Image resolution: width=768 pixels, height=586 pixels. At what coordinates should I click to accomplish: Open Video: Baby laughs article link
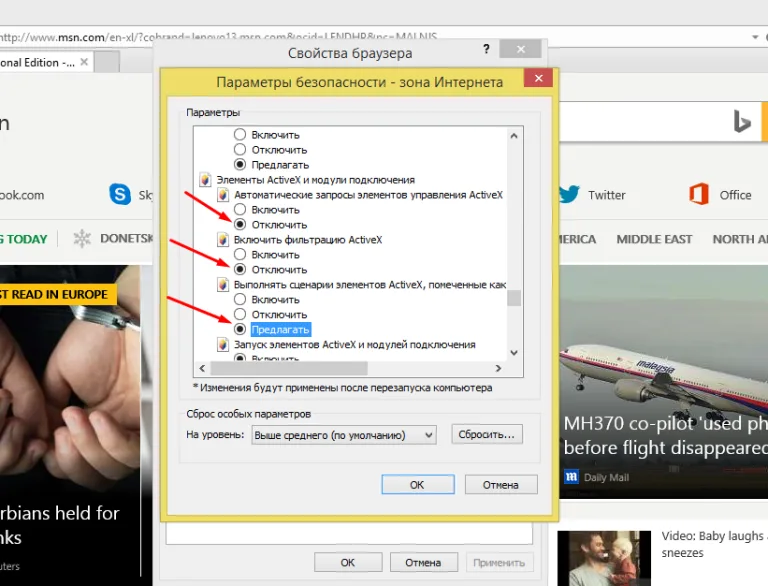click(x=714, y=544)
